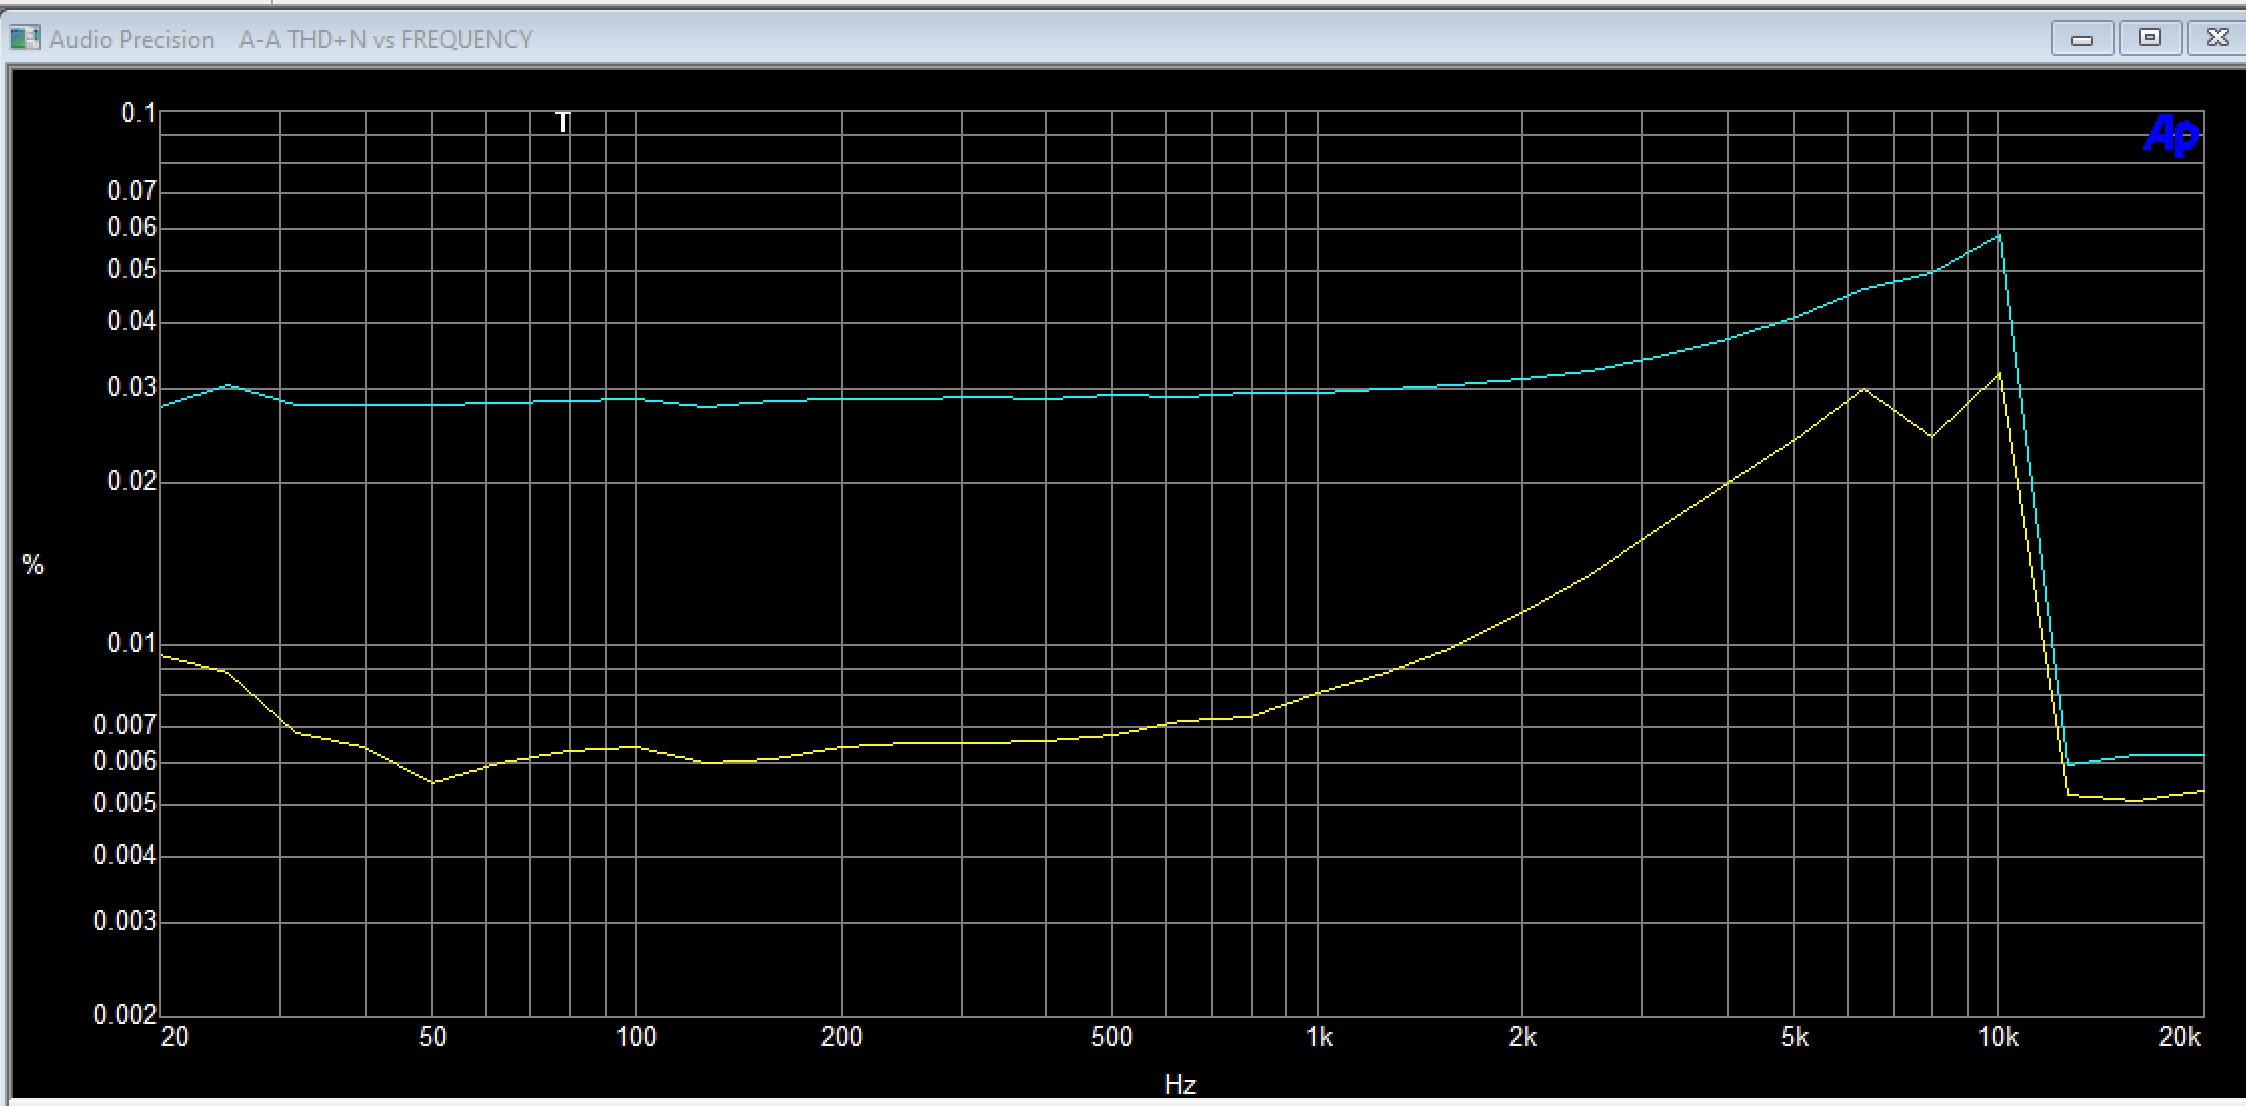This screenshot has height=1106, width=2246.
Task: Click the 5k X-axis label
Action: 1794,1038
